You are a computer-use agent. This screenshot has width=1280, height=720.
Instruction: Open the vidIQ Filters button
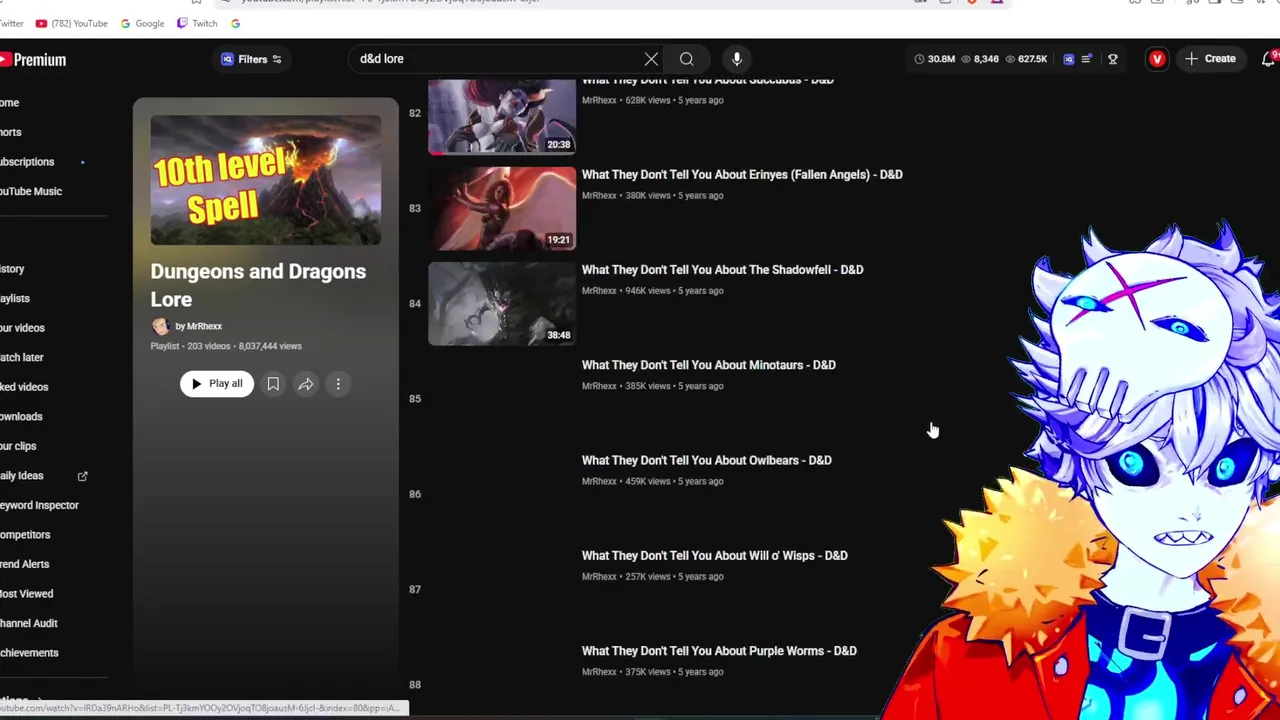[252, 59]
